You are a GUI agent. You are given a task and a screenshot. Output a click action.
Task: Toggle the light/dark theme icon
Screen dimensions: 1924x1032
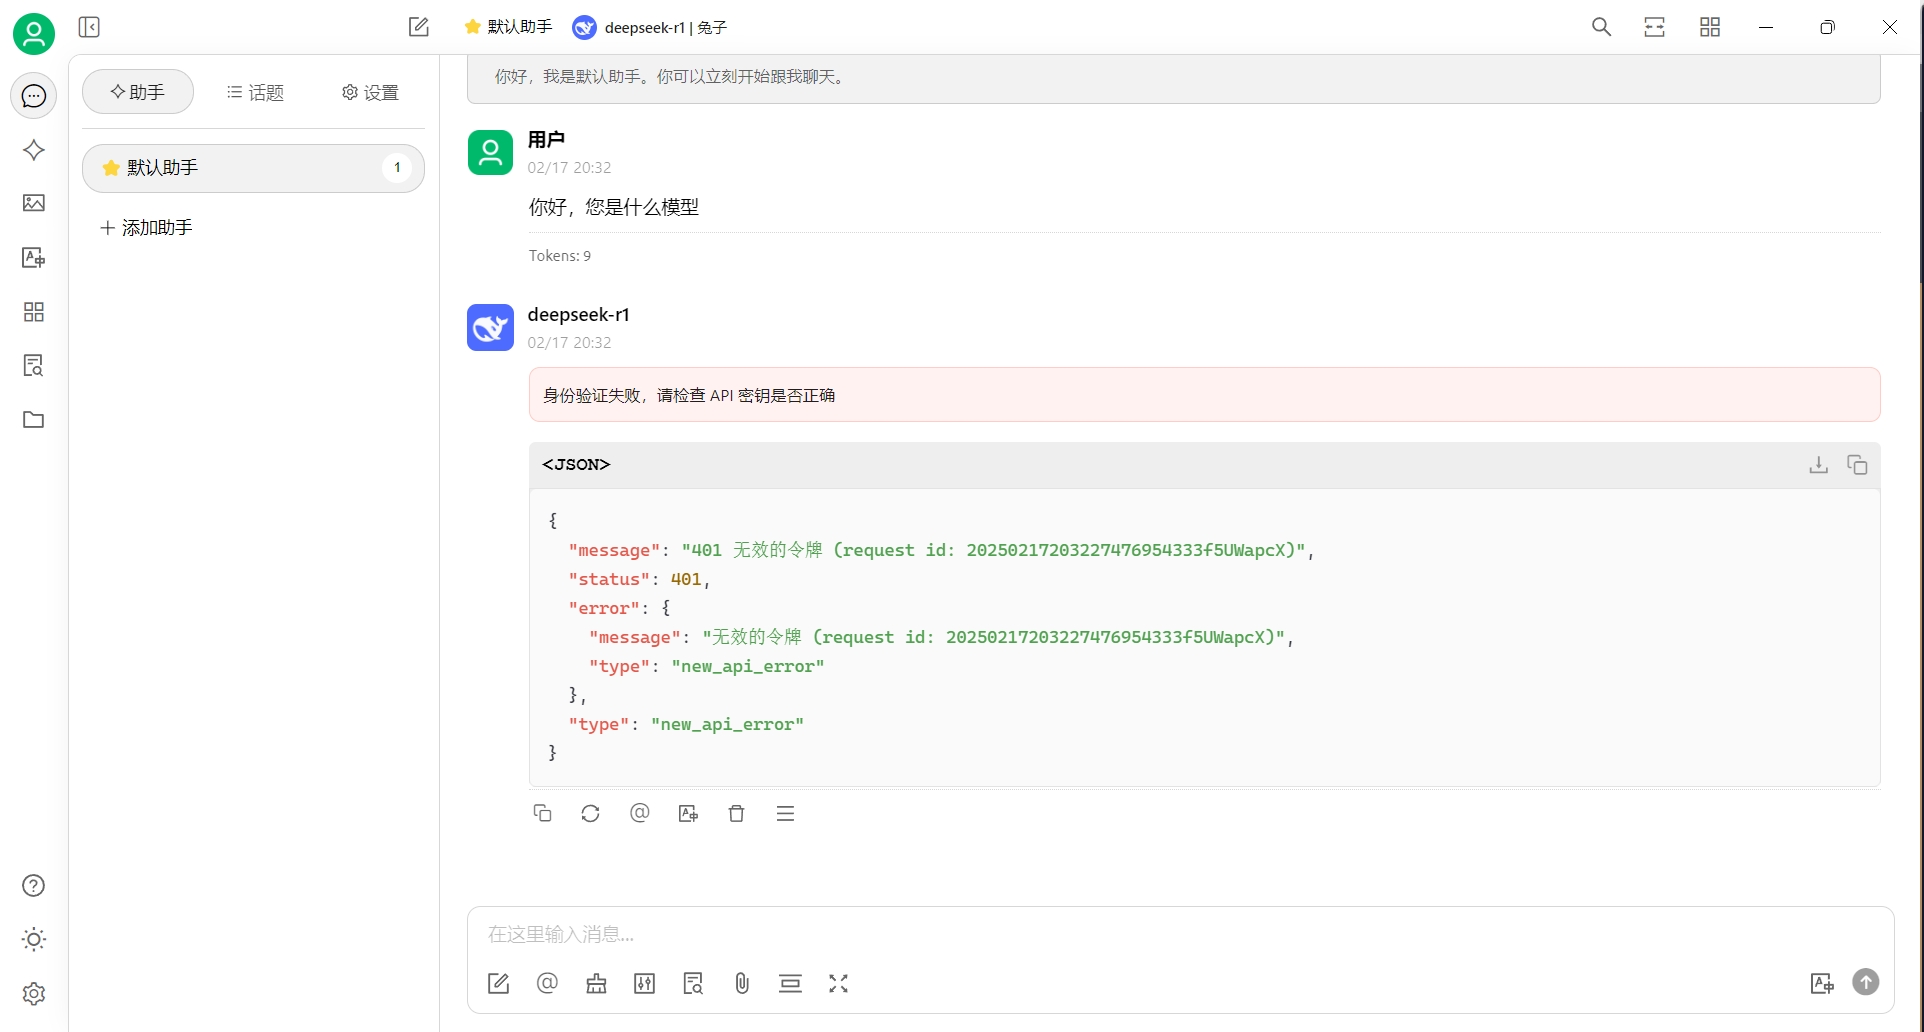[x=34, y=939]
